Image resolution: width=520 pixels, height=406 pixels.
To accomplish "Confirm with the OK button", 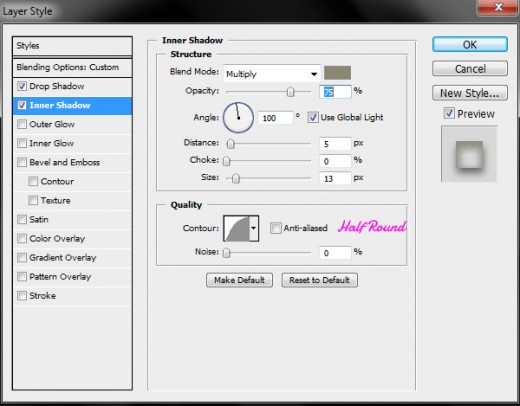I will tap(470, 44).
